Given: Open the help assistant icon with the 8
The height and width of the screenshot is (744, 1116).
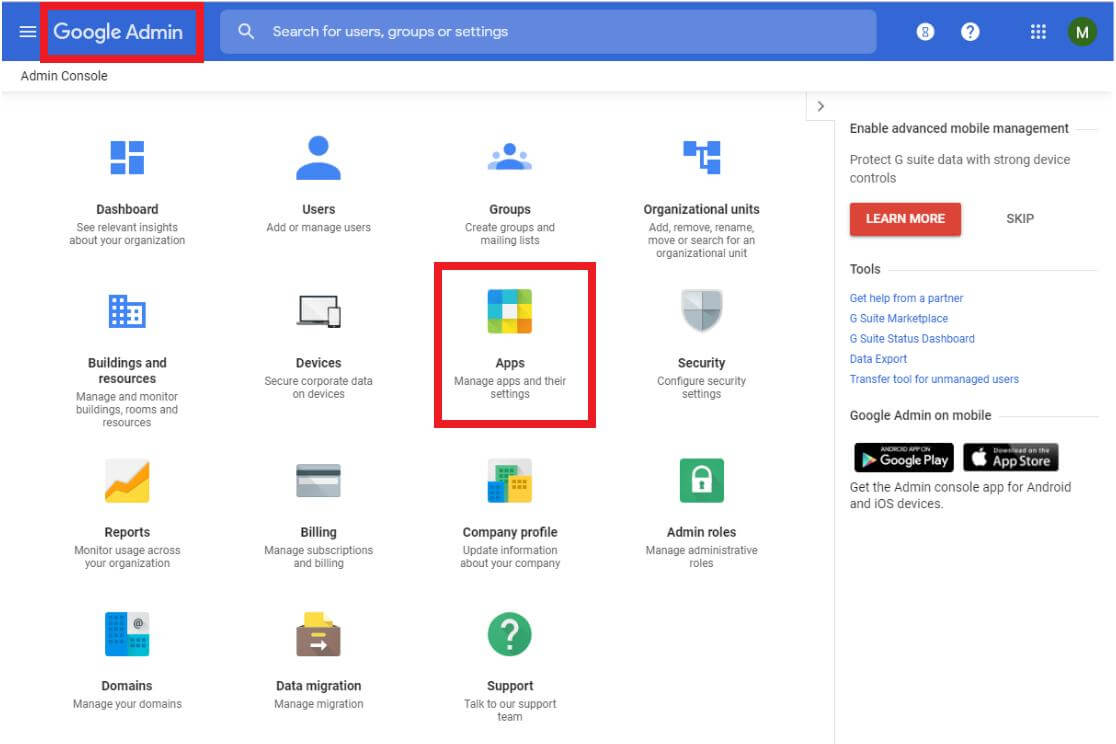Looking at the screenshot, I should click(925, 31).
